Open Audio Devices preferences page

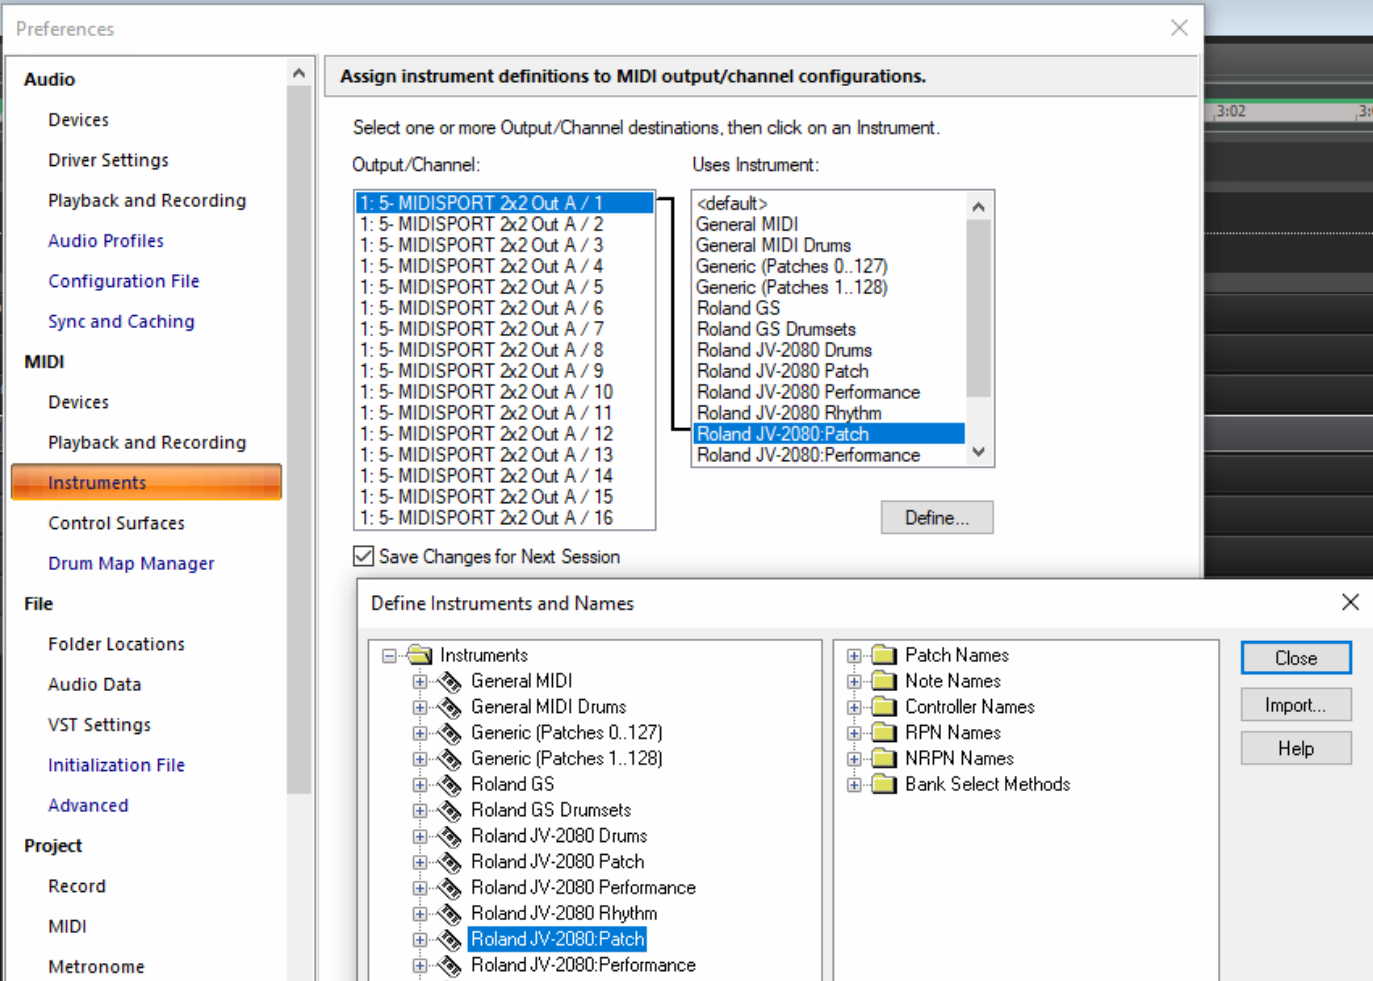pos(78,120)
